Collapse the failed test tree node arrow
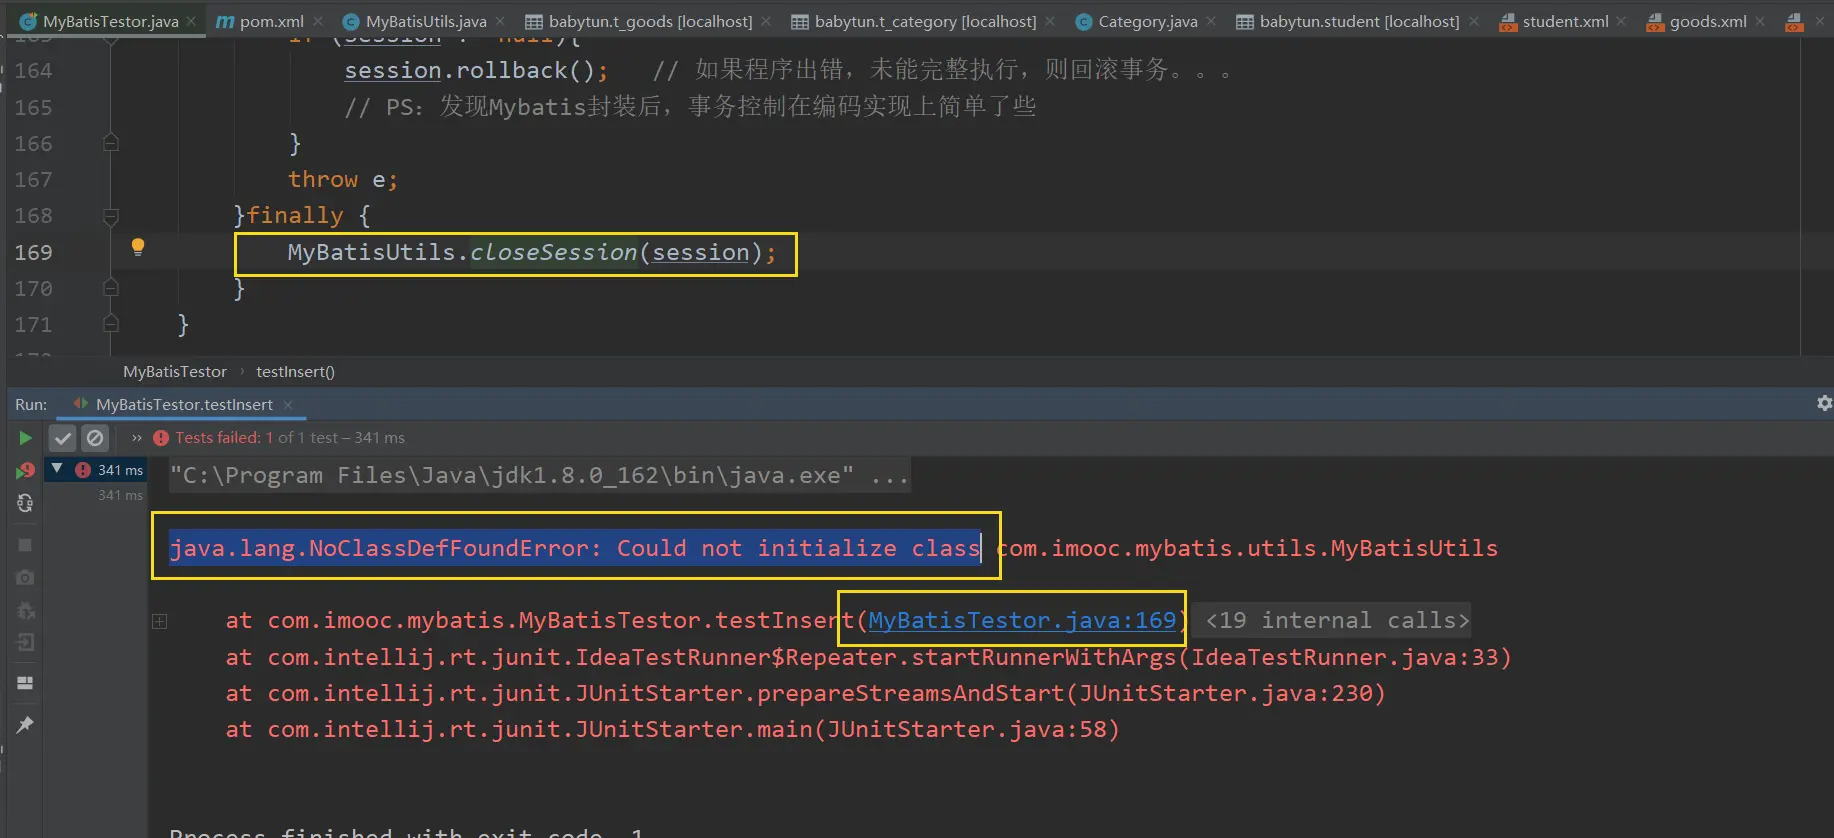This screenshot has height=838, width=1834. pos(58,469)
